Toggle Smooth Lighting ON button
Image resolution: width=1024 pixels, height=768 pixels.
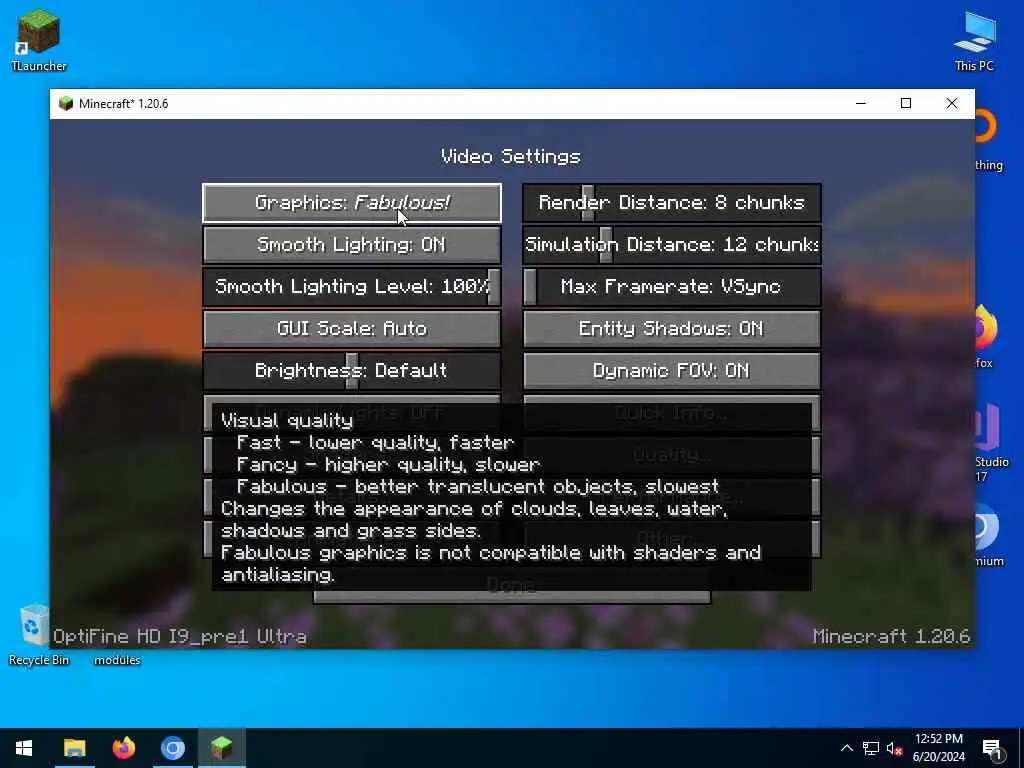point(352,244)
